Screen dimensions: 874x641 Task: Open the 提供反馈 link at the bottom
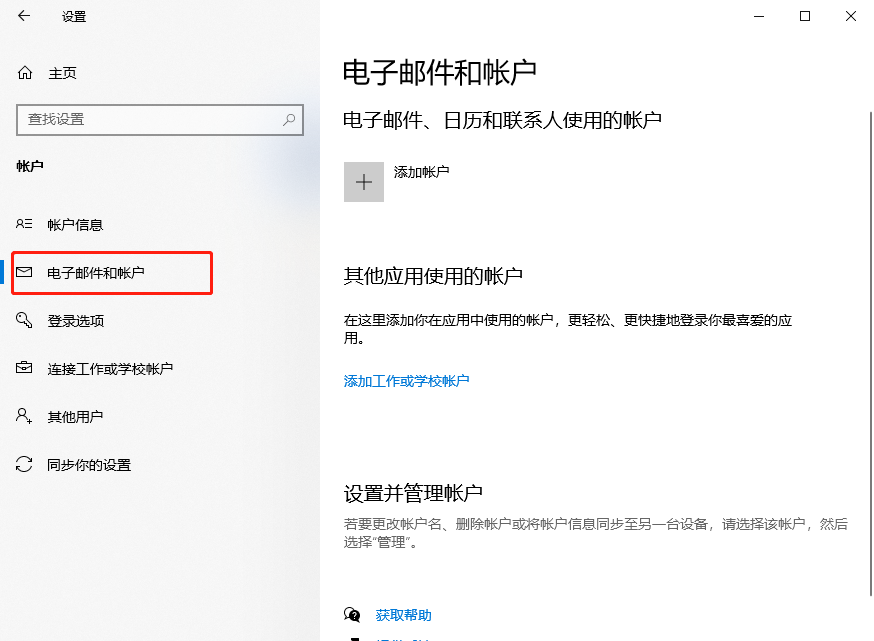403,638
